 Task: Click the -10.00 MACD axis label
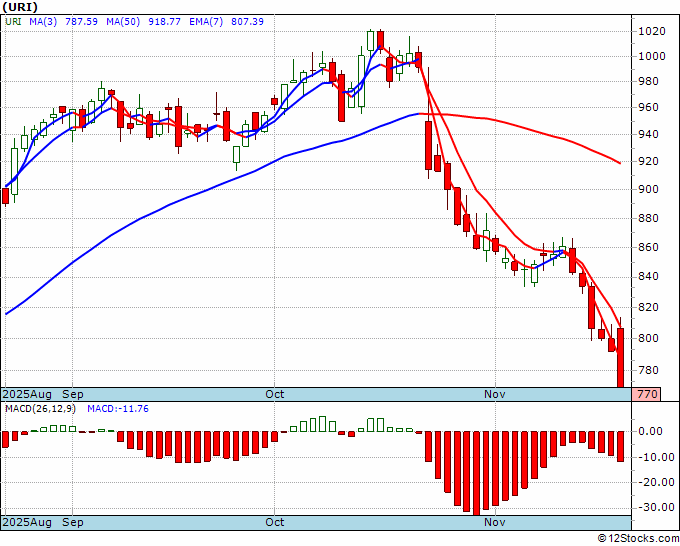656,457
